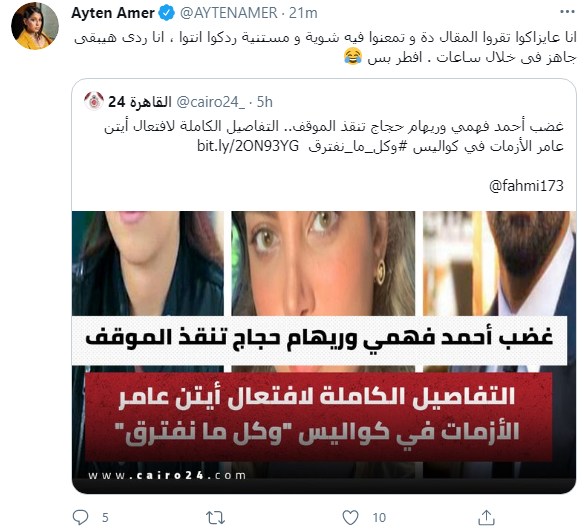
Task: Open the quoted tweet's 5h timestamp
Action: (x=264, y=102)
